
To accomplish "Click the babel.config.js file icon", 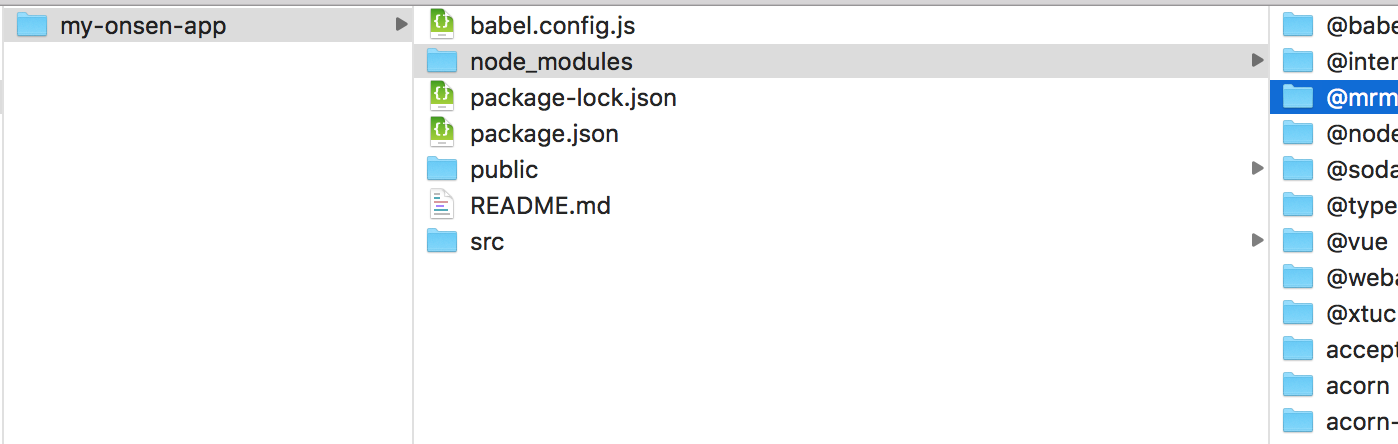I will click(442, 25).
